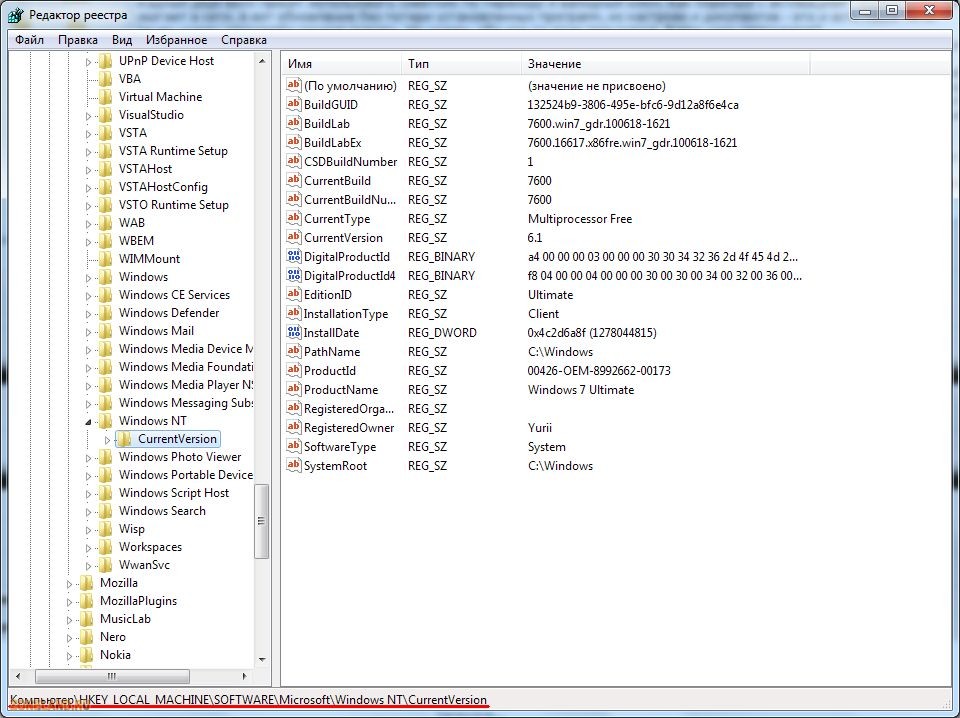
Task: Click the Значение column header
Action: (666, 64)
